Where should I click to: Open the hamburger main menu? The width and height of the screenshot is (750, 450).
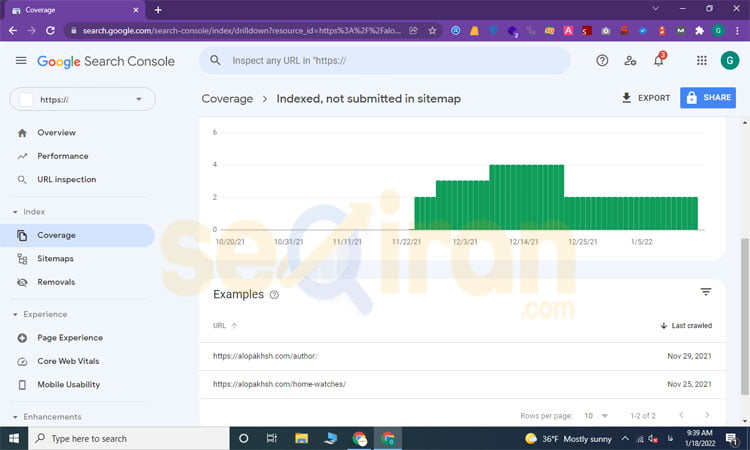point(21,61)
